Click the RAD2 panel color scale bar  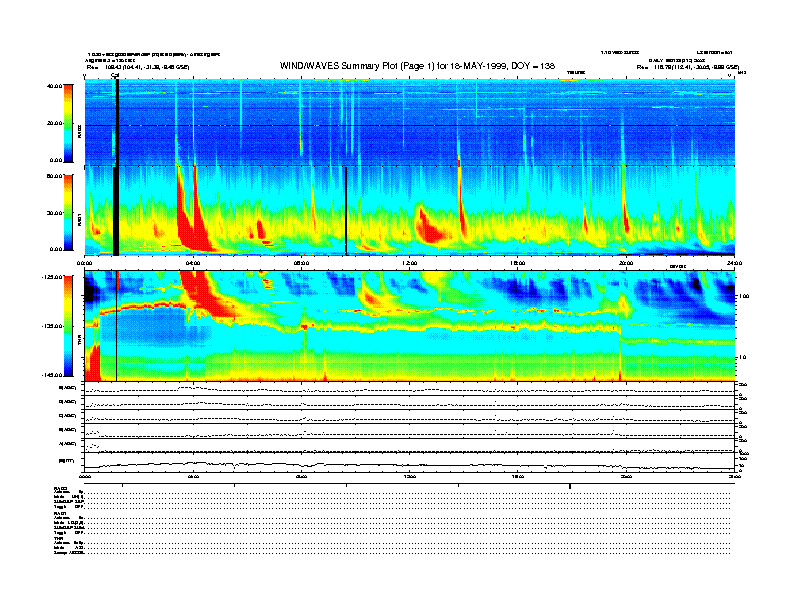point(68,123)
